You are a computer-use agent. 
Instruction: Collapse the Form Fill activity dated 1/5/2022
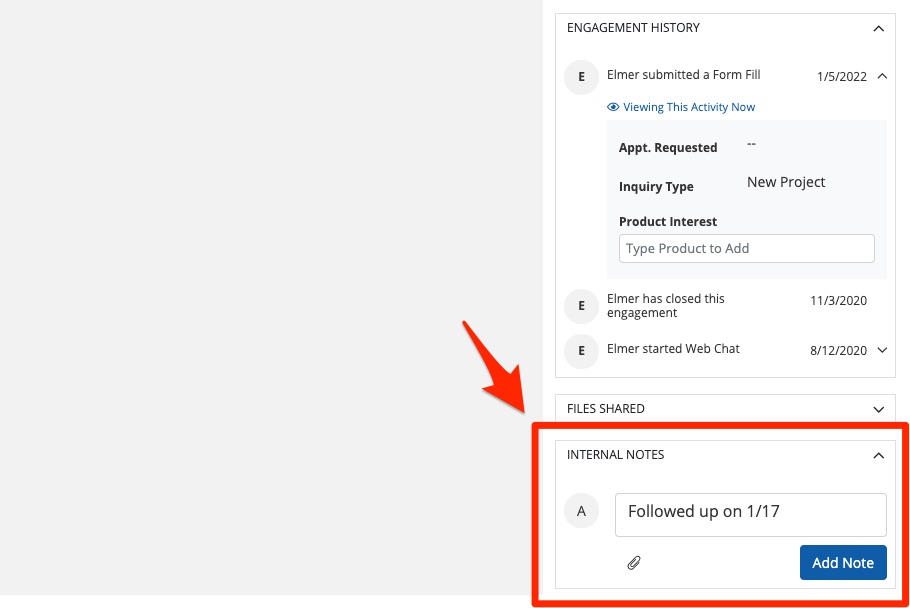[882, 75]
